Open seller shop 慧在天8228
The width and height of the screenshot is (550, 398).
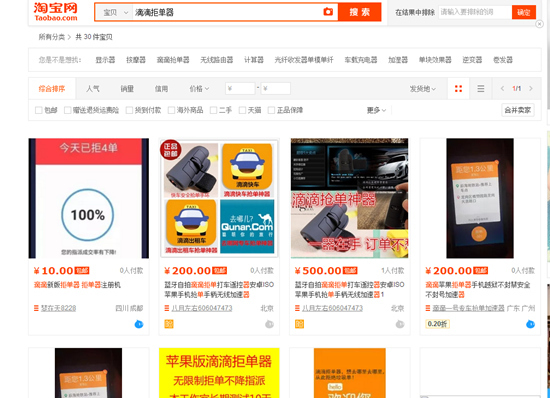pos(58,308)
